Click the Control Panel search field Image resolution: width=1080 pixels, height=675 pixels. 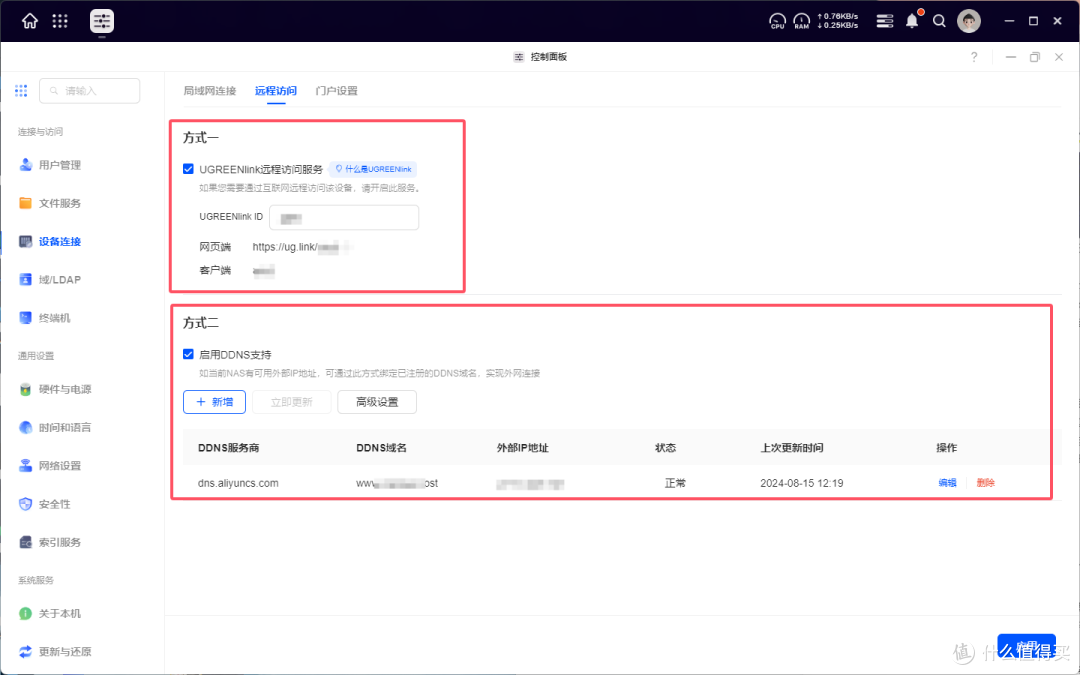click(x=90, y=91)
